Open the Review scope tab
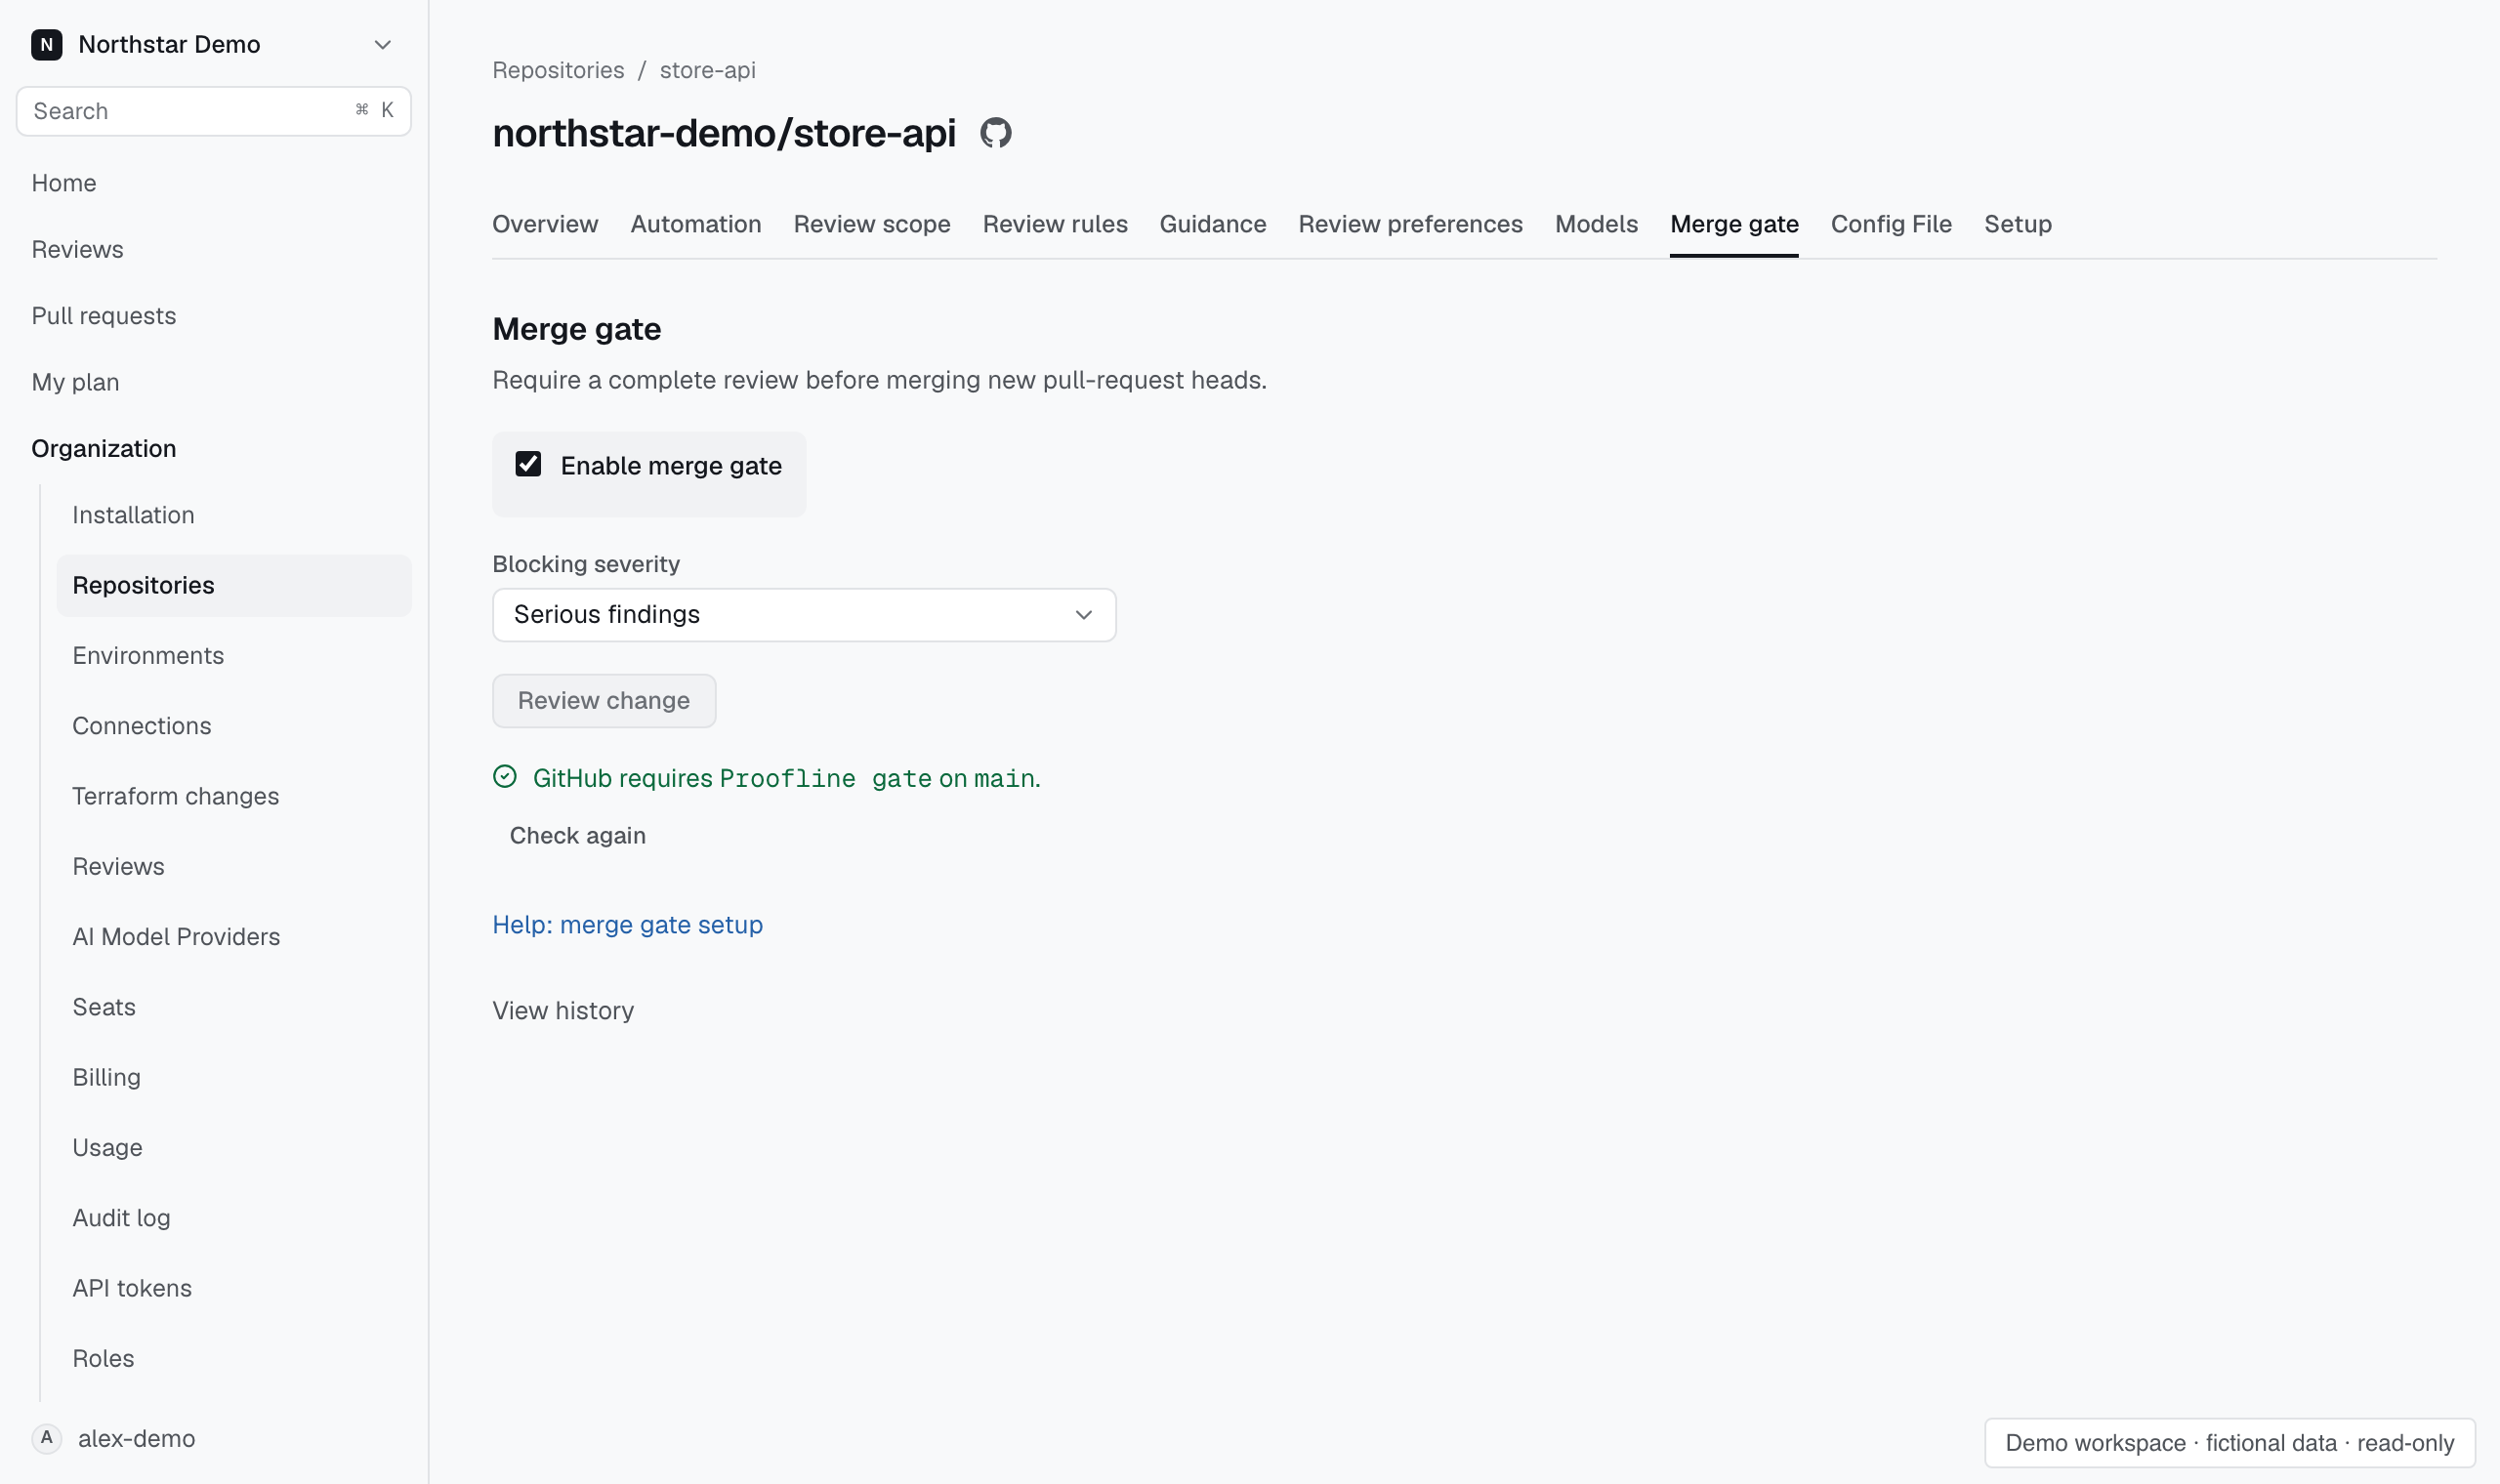 (x=872, y=224)
